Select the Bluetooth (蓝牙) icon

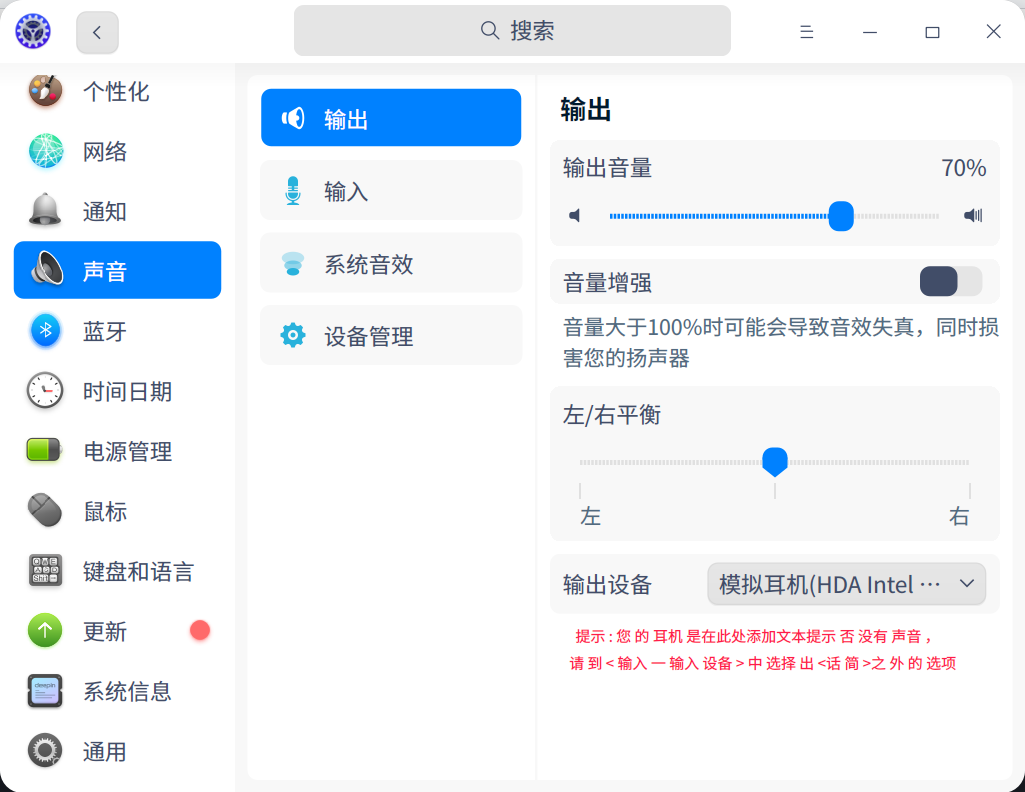pyautogui.click(x=45, y=331)
